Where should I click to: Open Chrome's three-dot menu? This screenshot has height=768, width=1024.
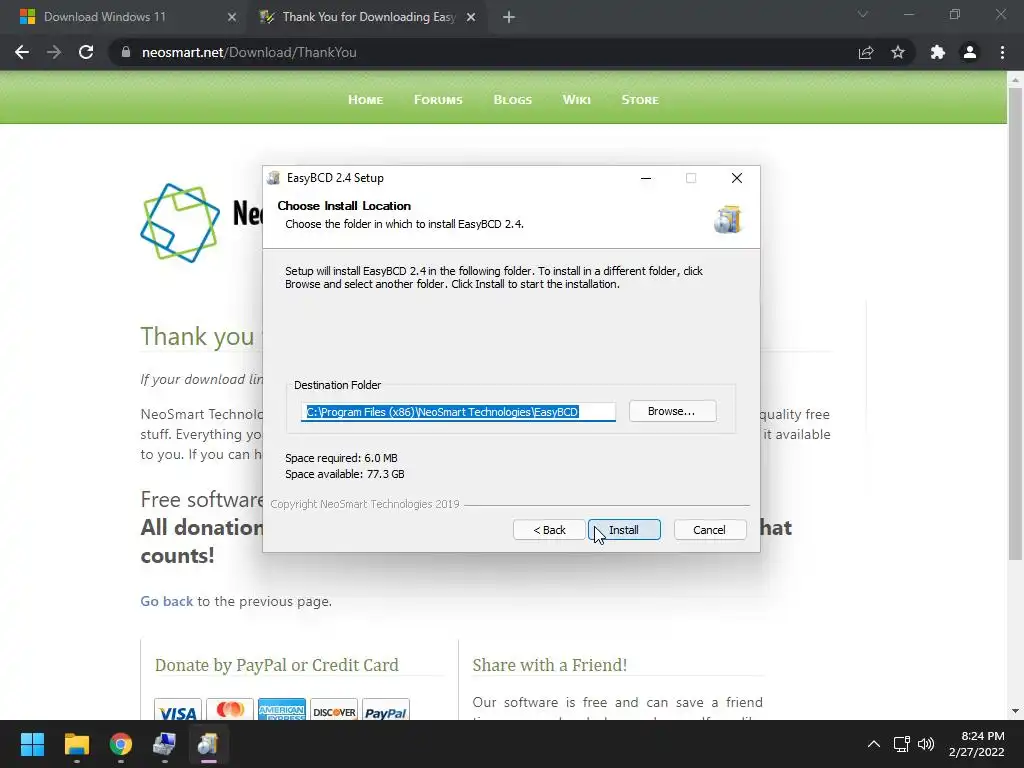point(1002,52)
